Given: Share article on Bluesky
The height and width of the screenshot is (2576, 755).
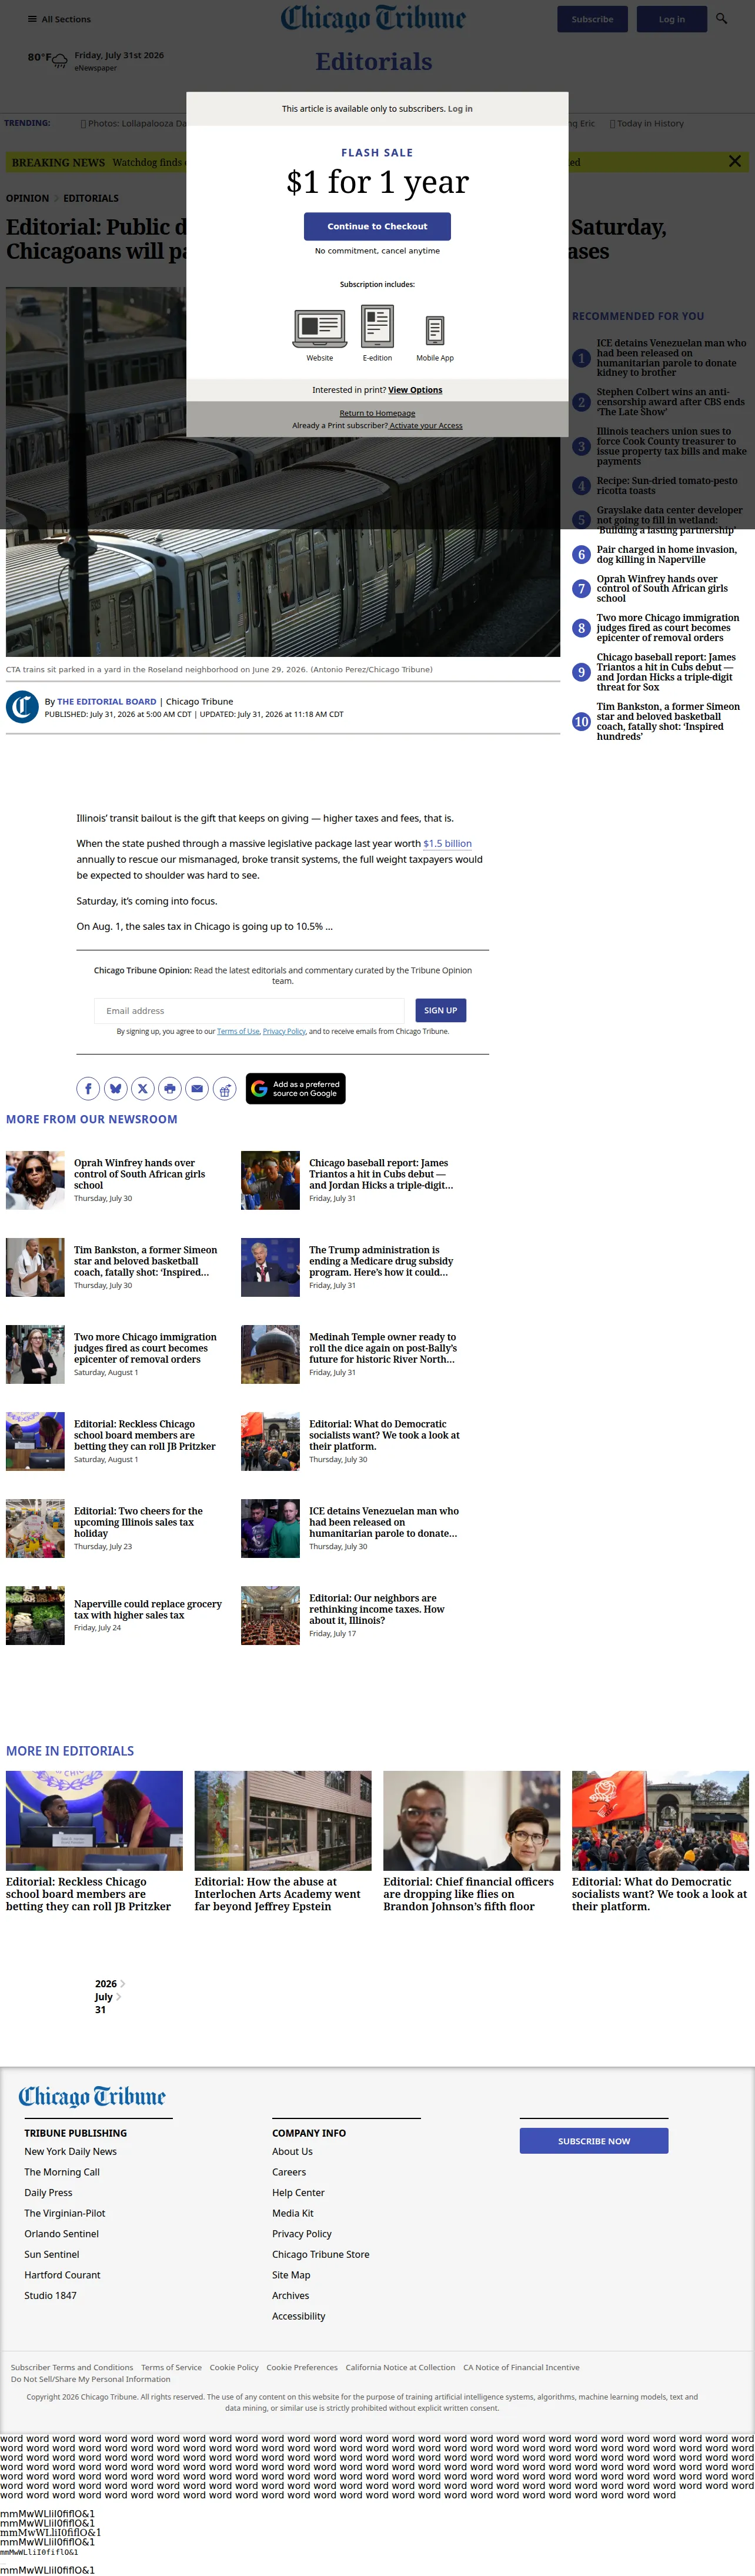Looking at the screenshot, I should (x=116, y=1089).
